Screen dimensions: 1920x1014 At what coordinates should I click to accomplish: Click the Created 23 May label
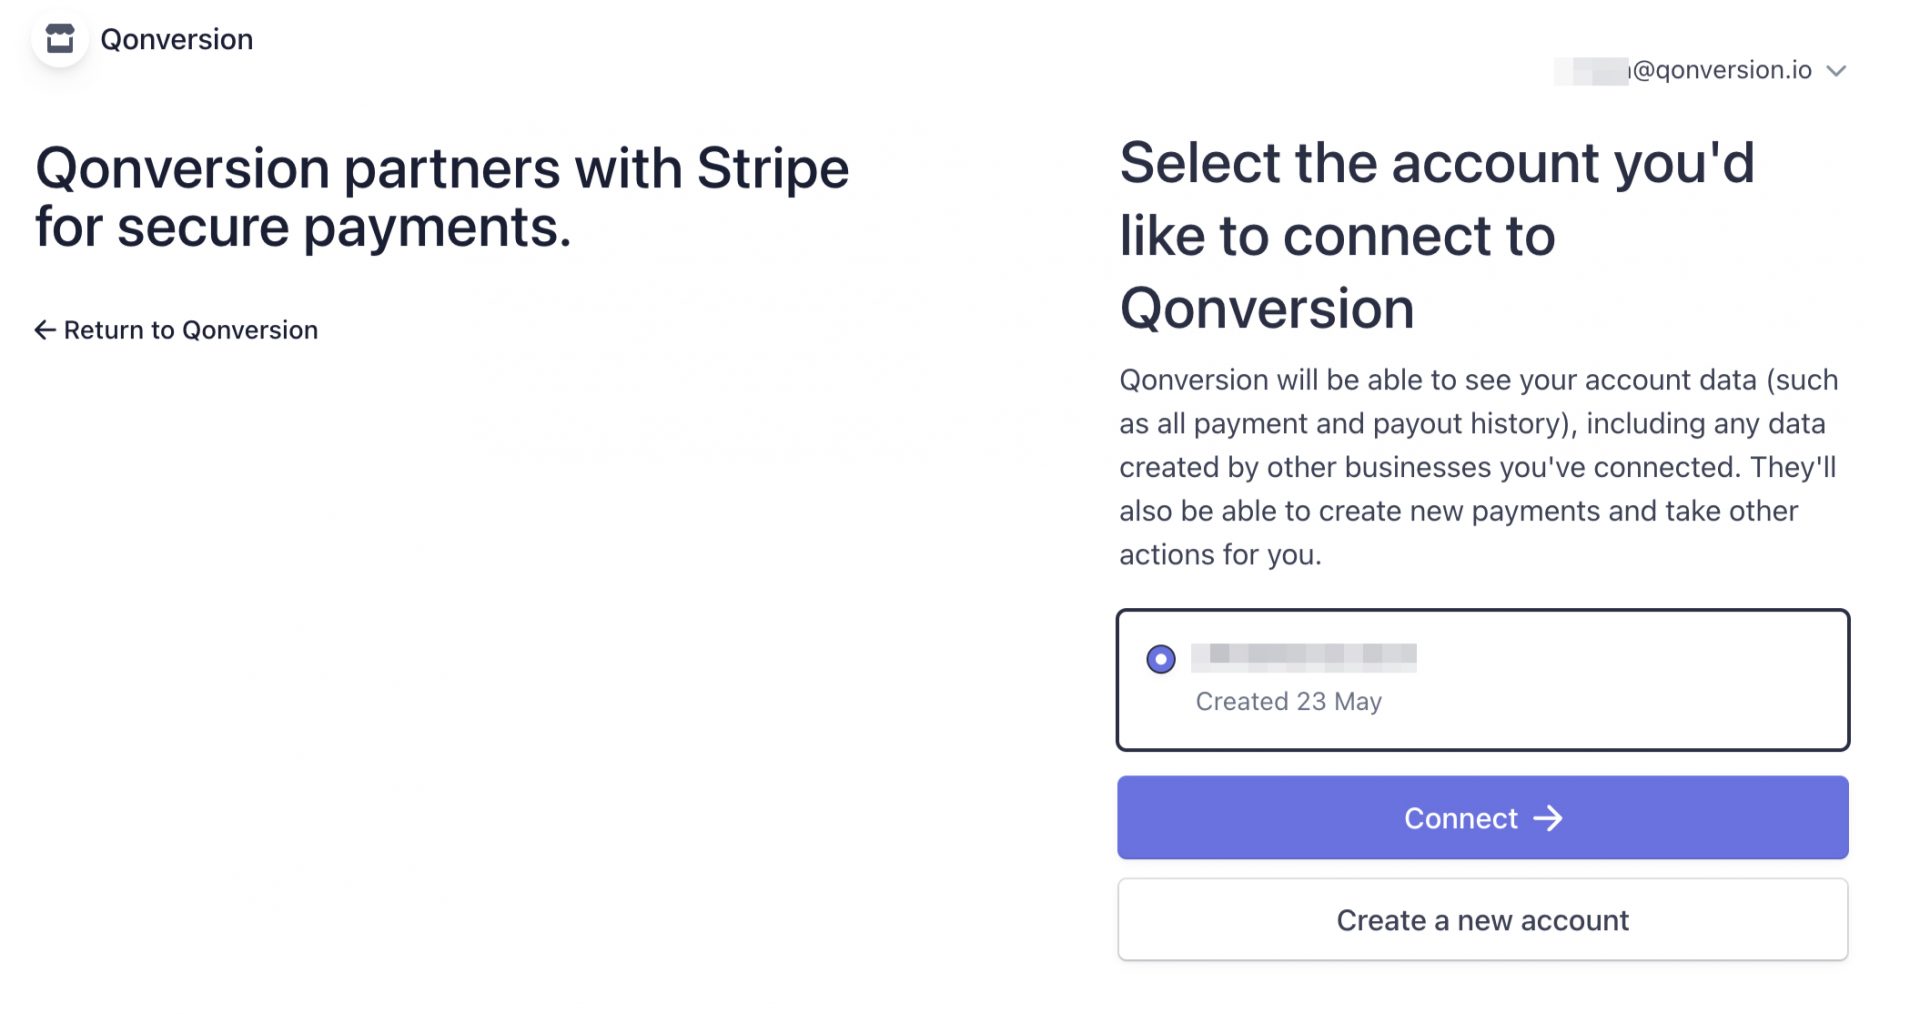1288,701
